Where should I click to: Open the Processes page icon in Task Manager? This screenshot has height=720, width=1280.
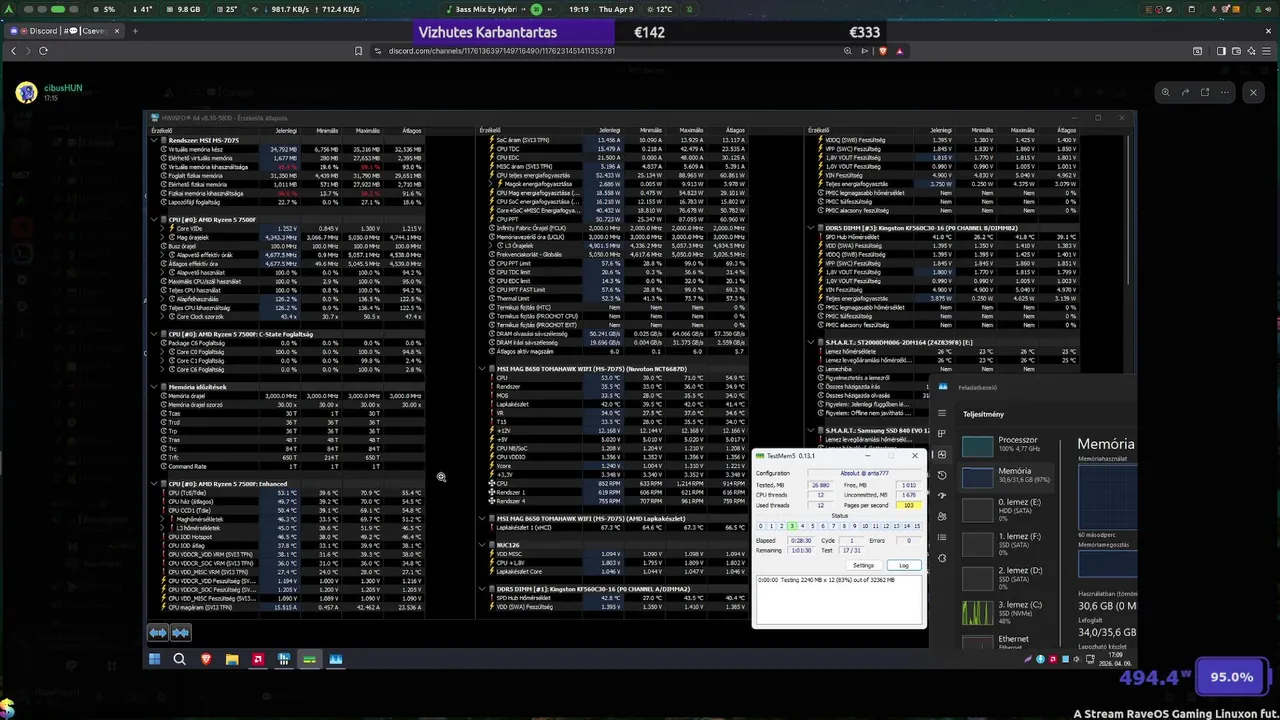942,434
